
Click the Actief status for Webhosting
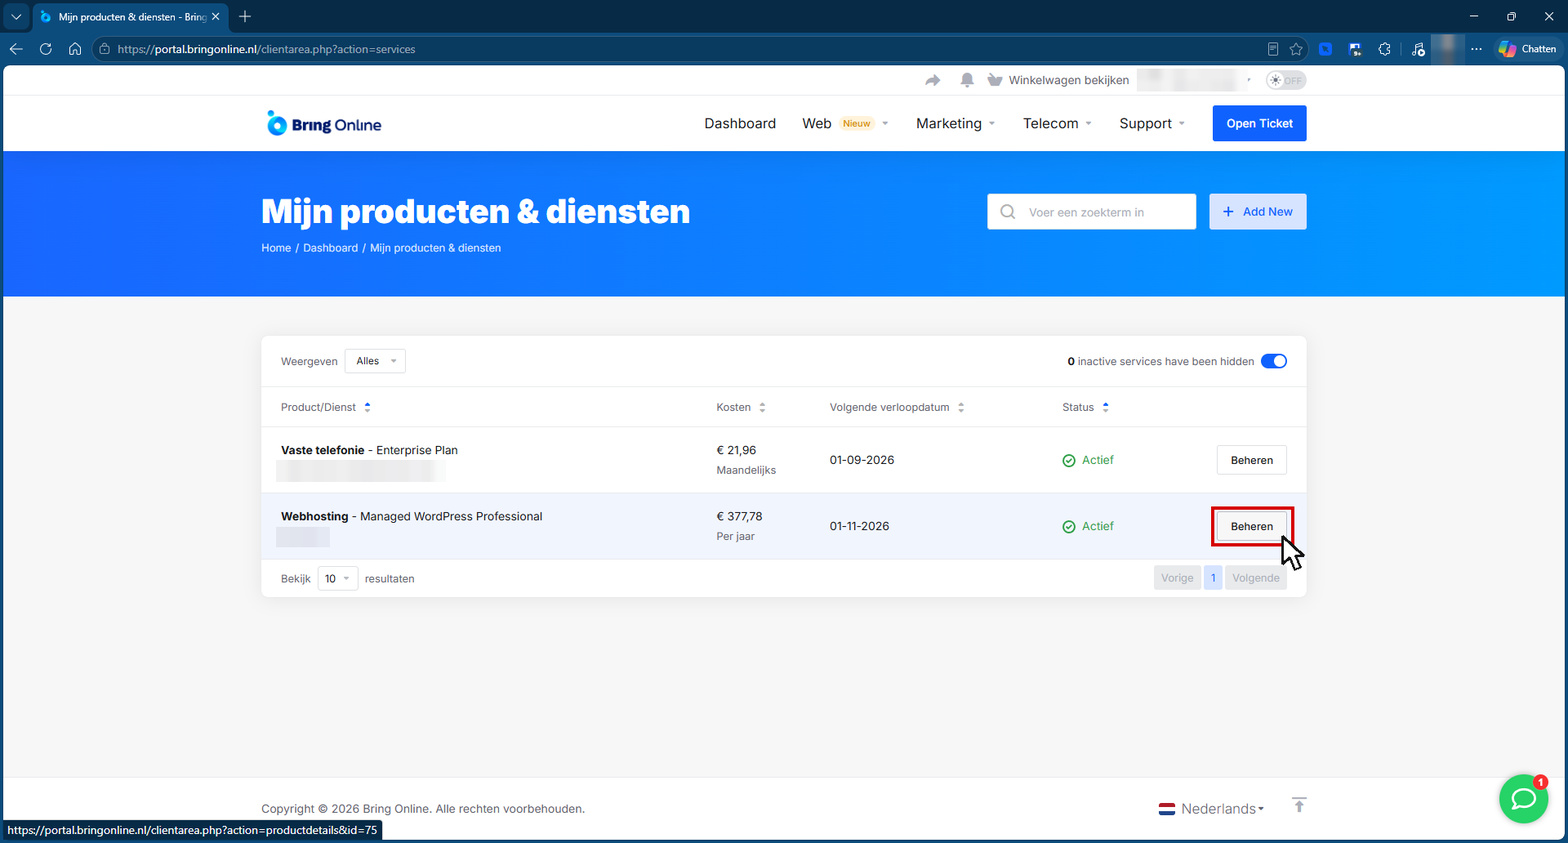1088,526
